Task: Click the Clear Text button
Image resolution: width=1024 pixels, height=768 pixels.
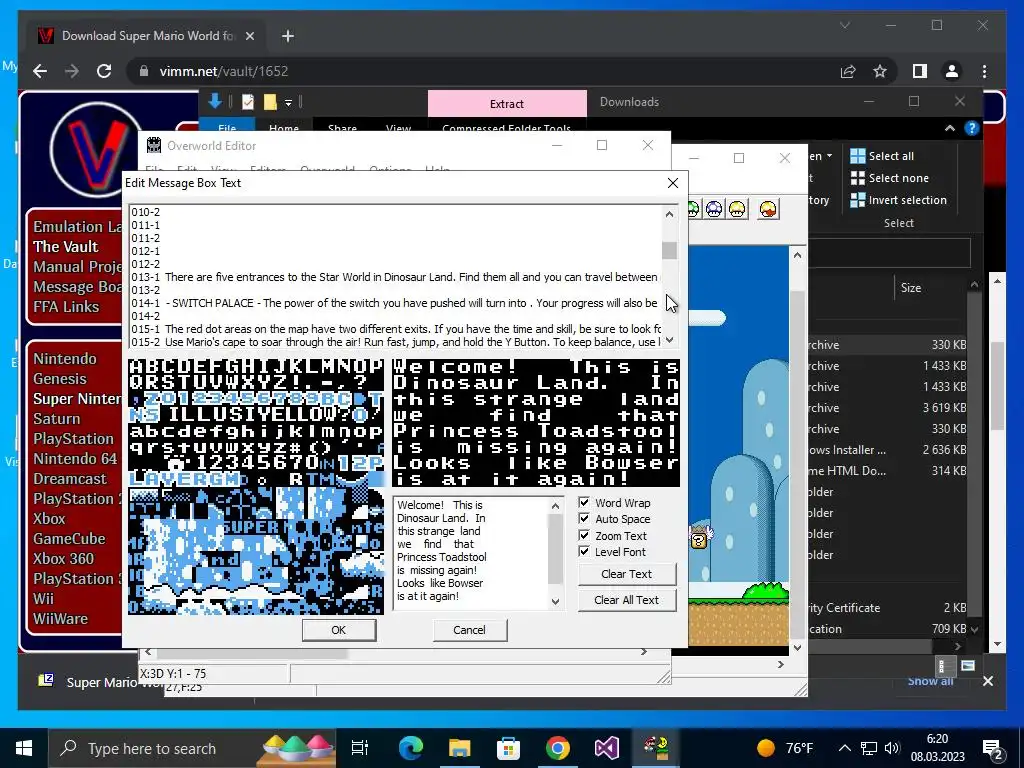Action: (626, 573)
